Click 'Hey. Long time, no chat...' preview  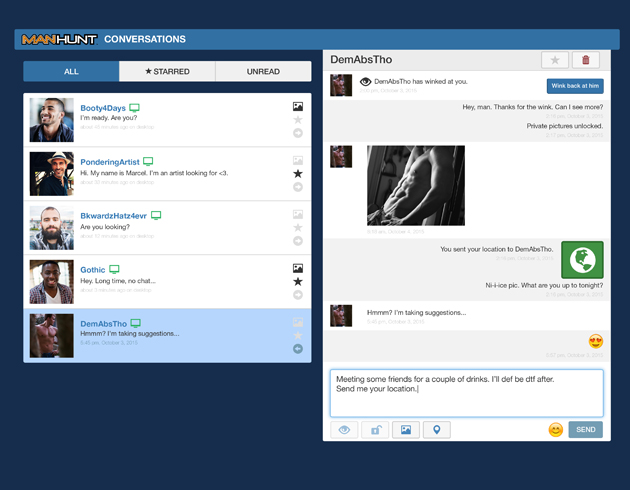(118, 281)
